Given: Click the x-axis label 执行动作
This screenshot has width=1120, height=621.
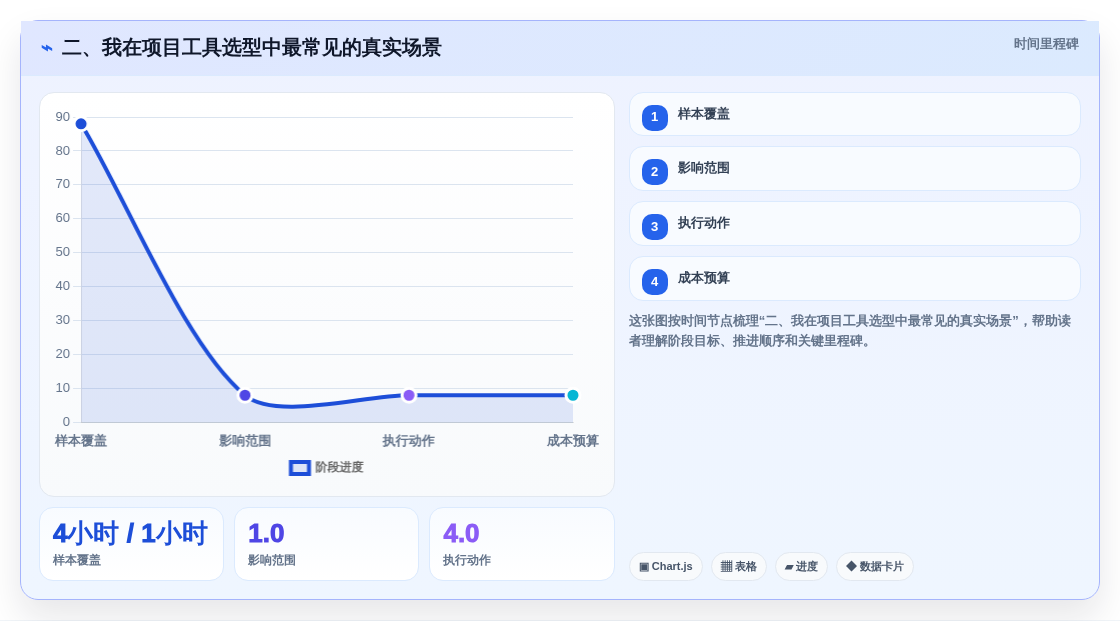Looking at the screenshot, I should (409, 441).
